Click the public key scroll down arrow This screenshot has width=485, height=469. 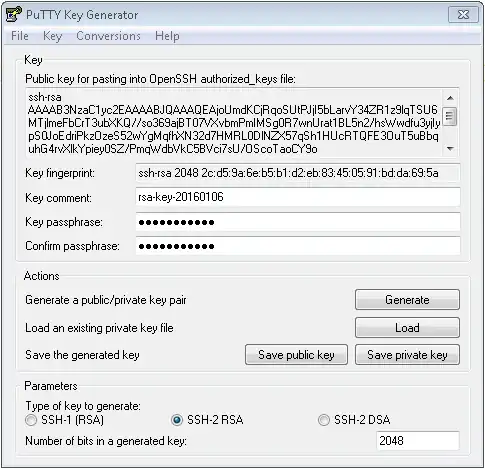click(x=450, y=149)
